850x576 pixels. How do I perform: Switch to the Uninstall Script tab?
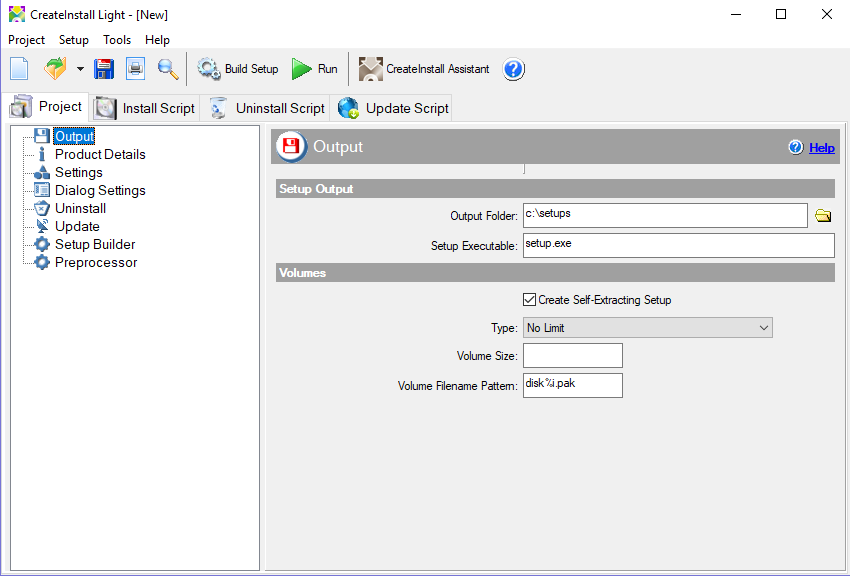(x=266, y=108)
